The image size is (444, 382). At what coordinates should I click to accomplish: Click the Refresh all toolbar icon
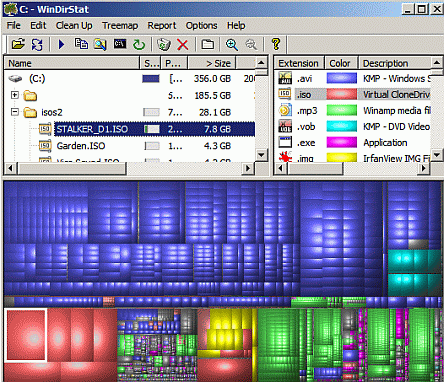tap(37, 44)
